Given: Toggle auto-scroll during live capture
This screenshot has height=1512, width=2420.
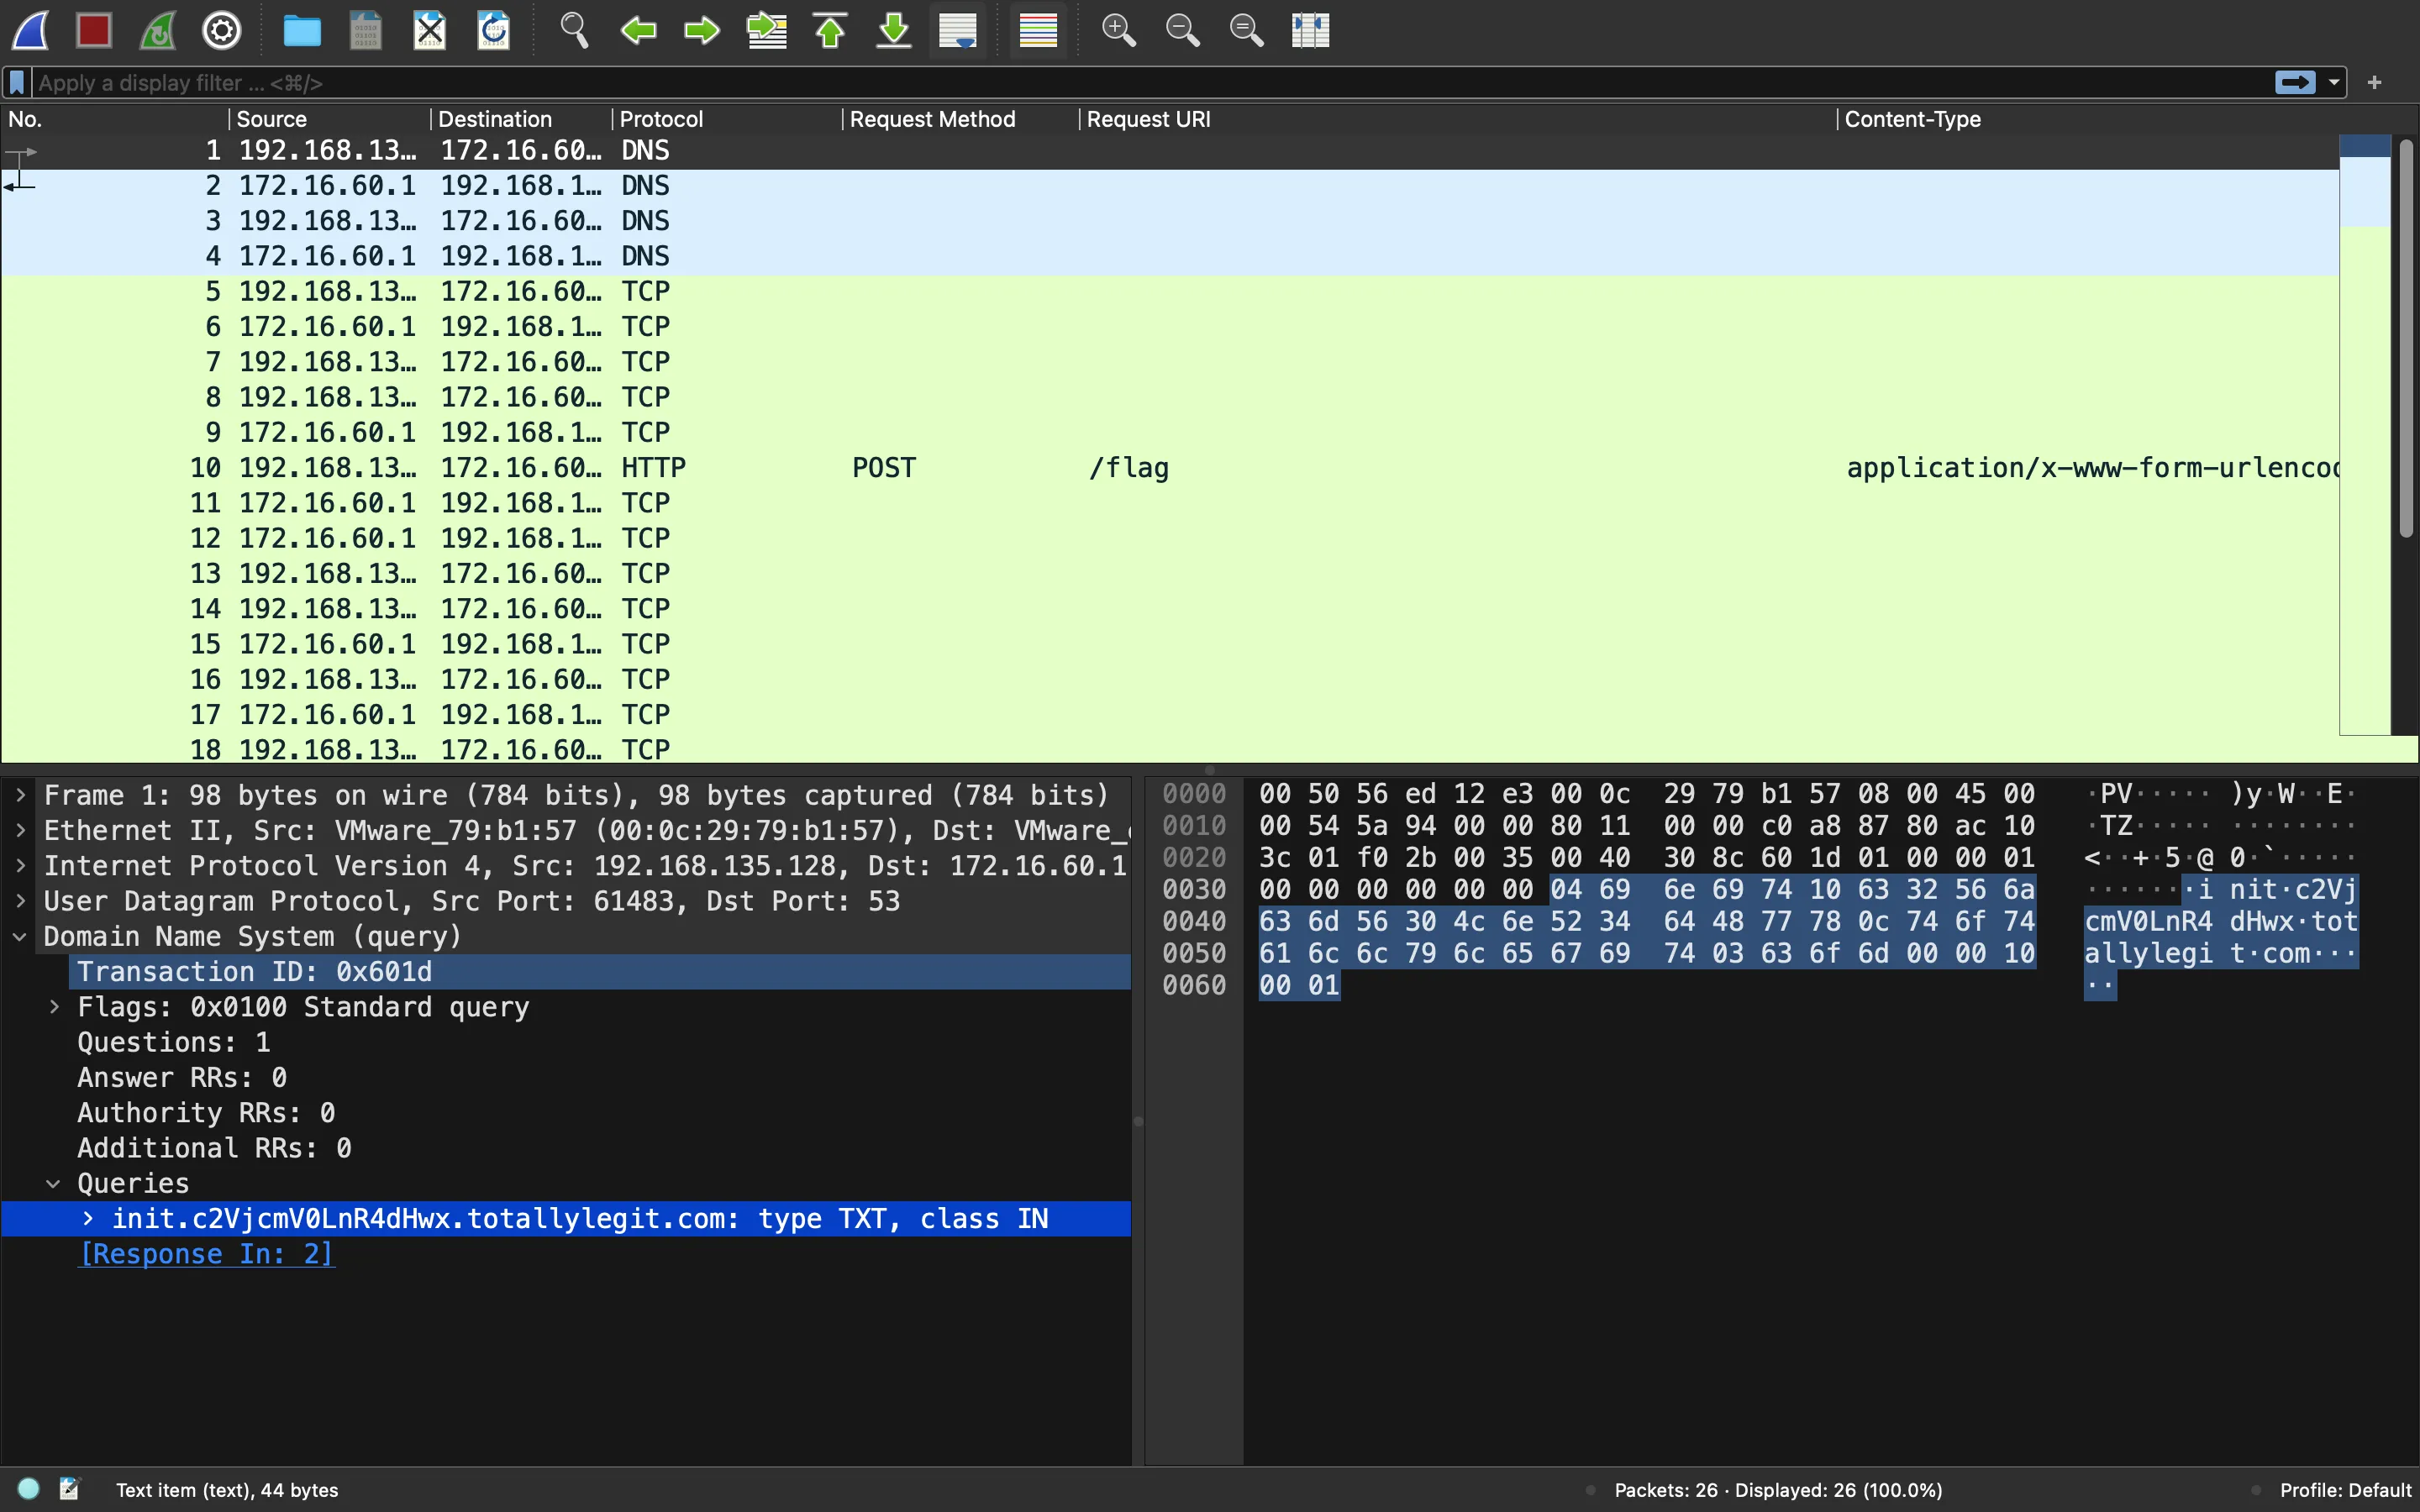Looking at the screenshot, I should tap(958, 30).
